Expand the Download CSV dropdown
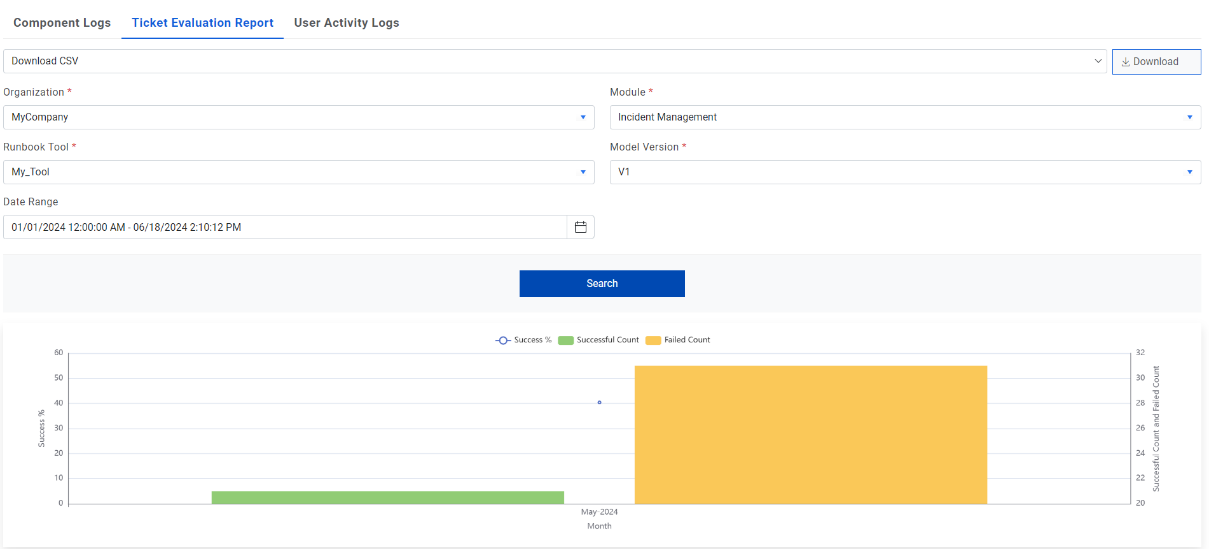 (1098, 61)
